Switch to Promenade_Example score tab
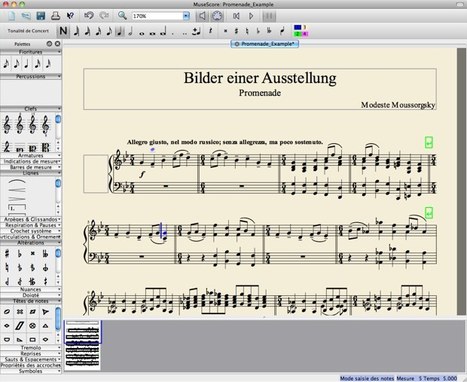This screenshot has width=467, height=382. tap(265, 44)
